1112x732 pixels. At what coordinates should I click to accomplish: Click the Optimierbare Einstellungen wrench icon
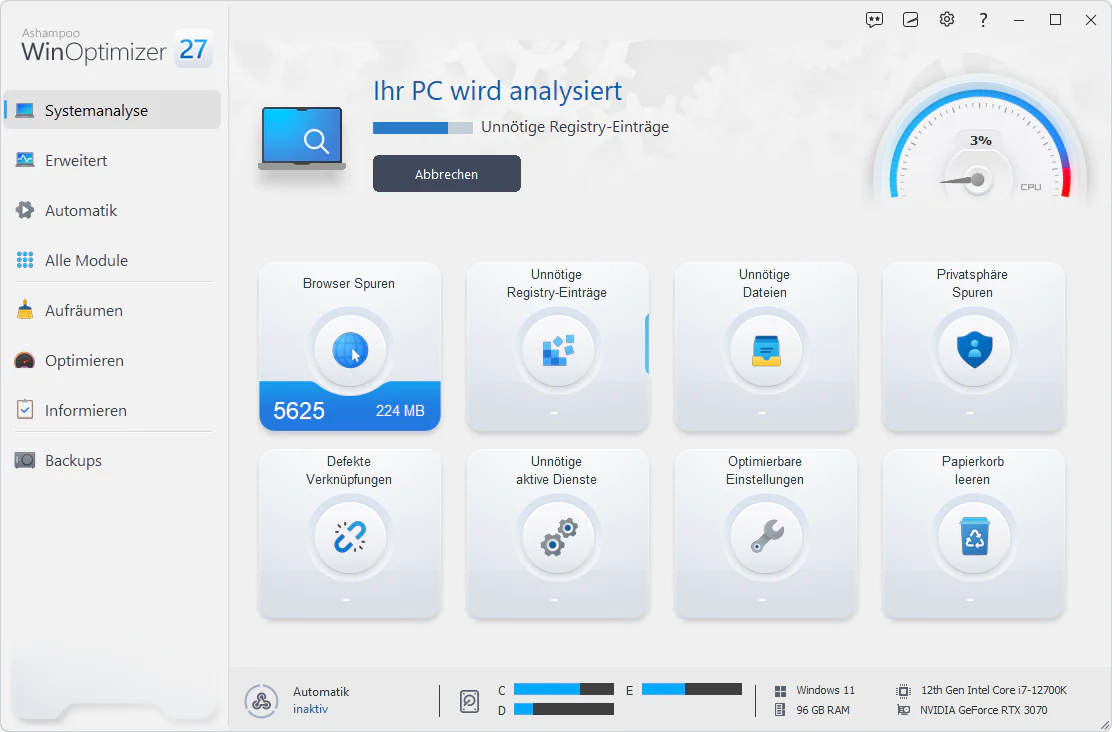point(766,537)
